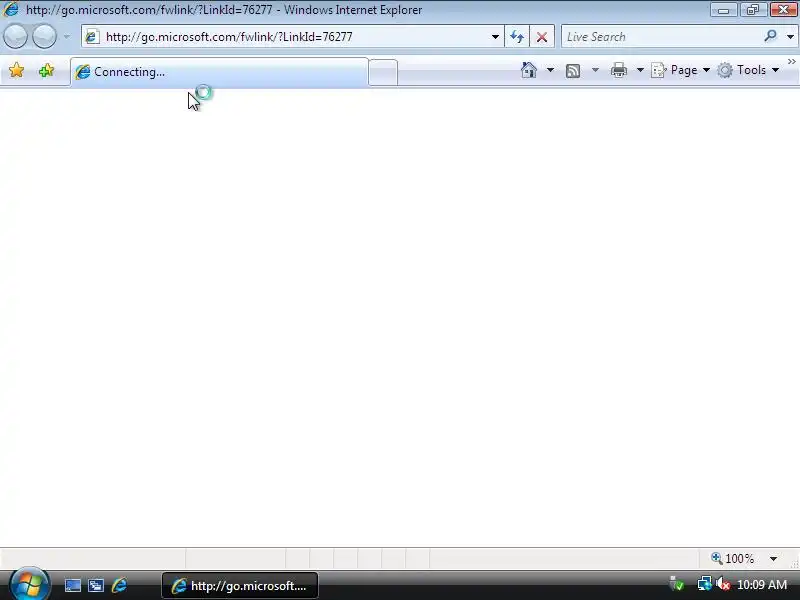This screenshot has height=600, width=800.
Task: Open Favorites Center star icon
Action: [x=16, y=70]
